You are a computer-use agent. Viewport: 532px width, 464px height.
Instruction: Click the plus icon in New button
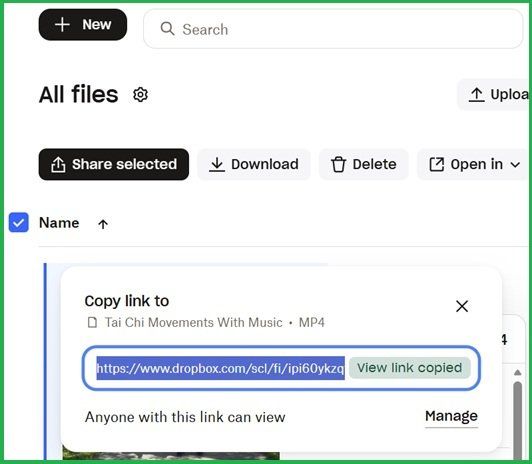pos(62,25)
